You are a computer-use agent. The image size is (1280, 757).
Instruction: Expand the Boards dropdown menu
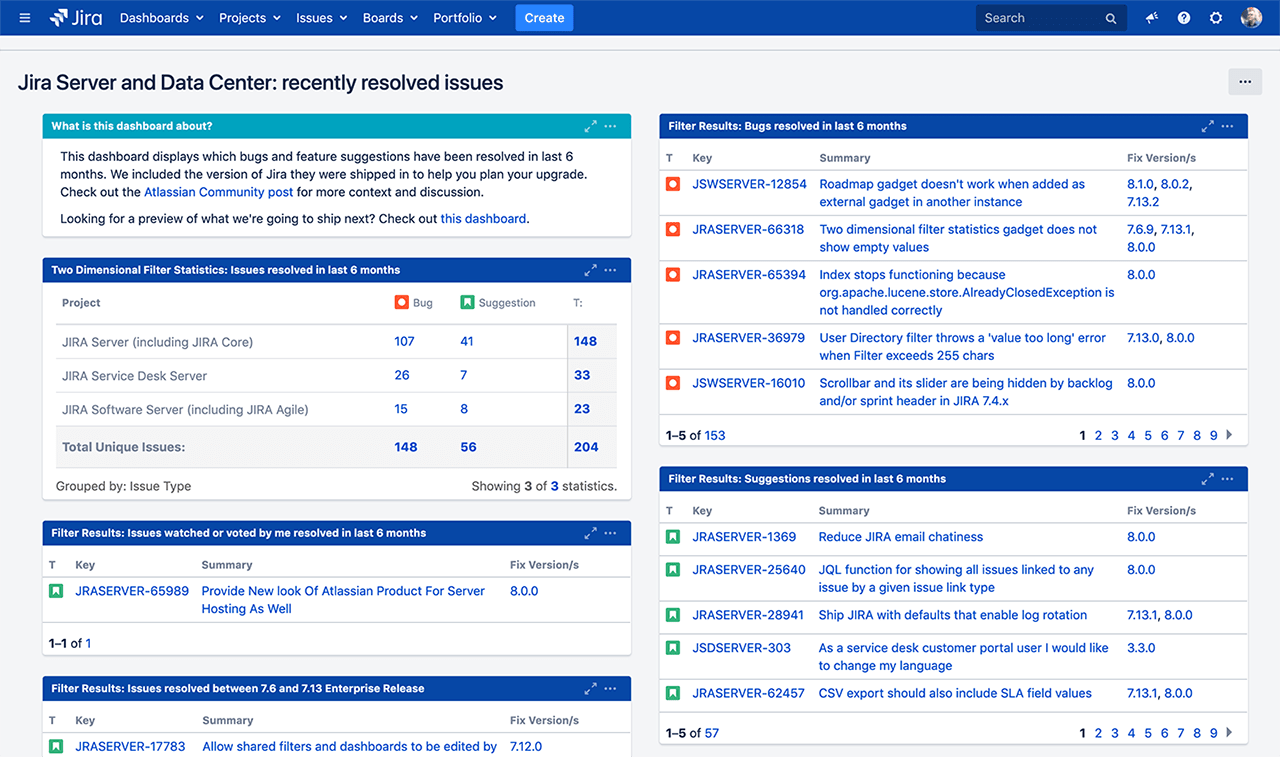click(391, 18)
